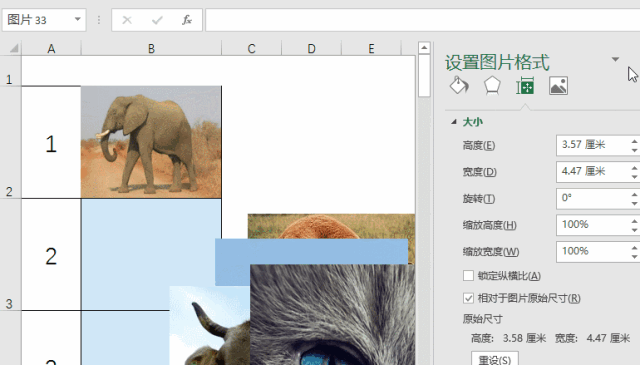Image resolution: width=640 pixels, height=365 pixels.
Task: Select the elephant picture
Action: pyautogui.click(x=151, y=142)
